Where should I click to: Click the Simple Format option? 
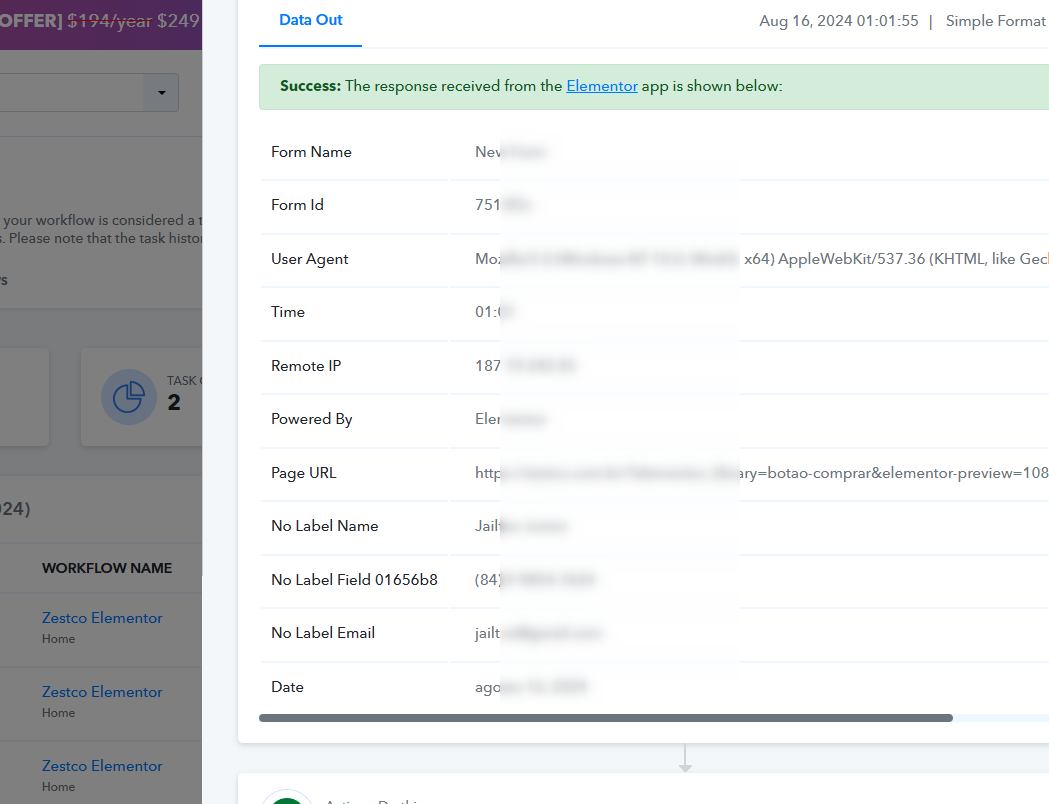(995, 21)
